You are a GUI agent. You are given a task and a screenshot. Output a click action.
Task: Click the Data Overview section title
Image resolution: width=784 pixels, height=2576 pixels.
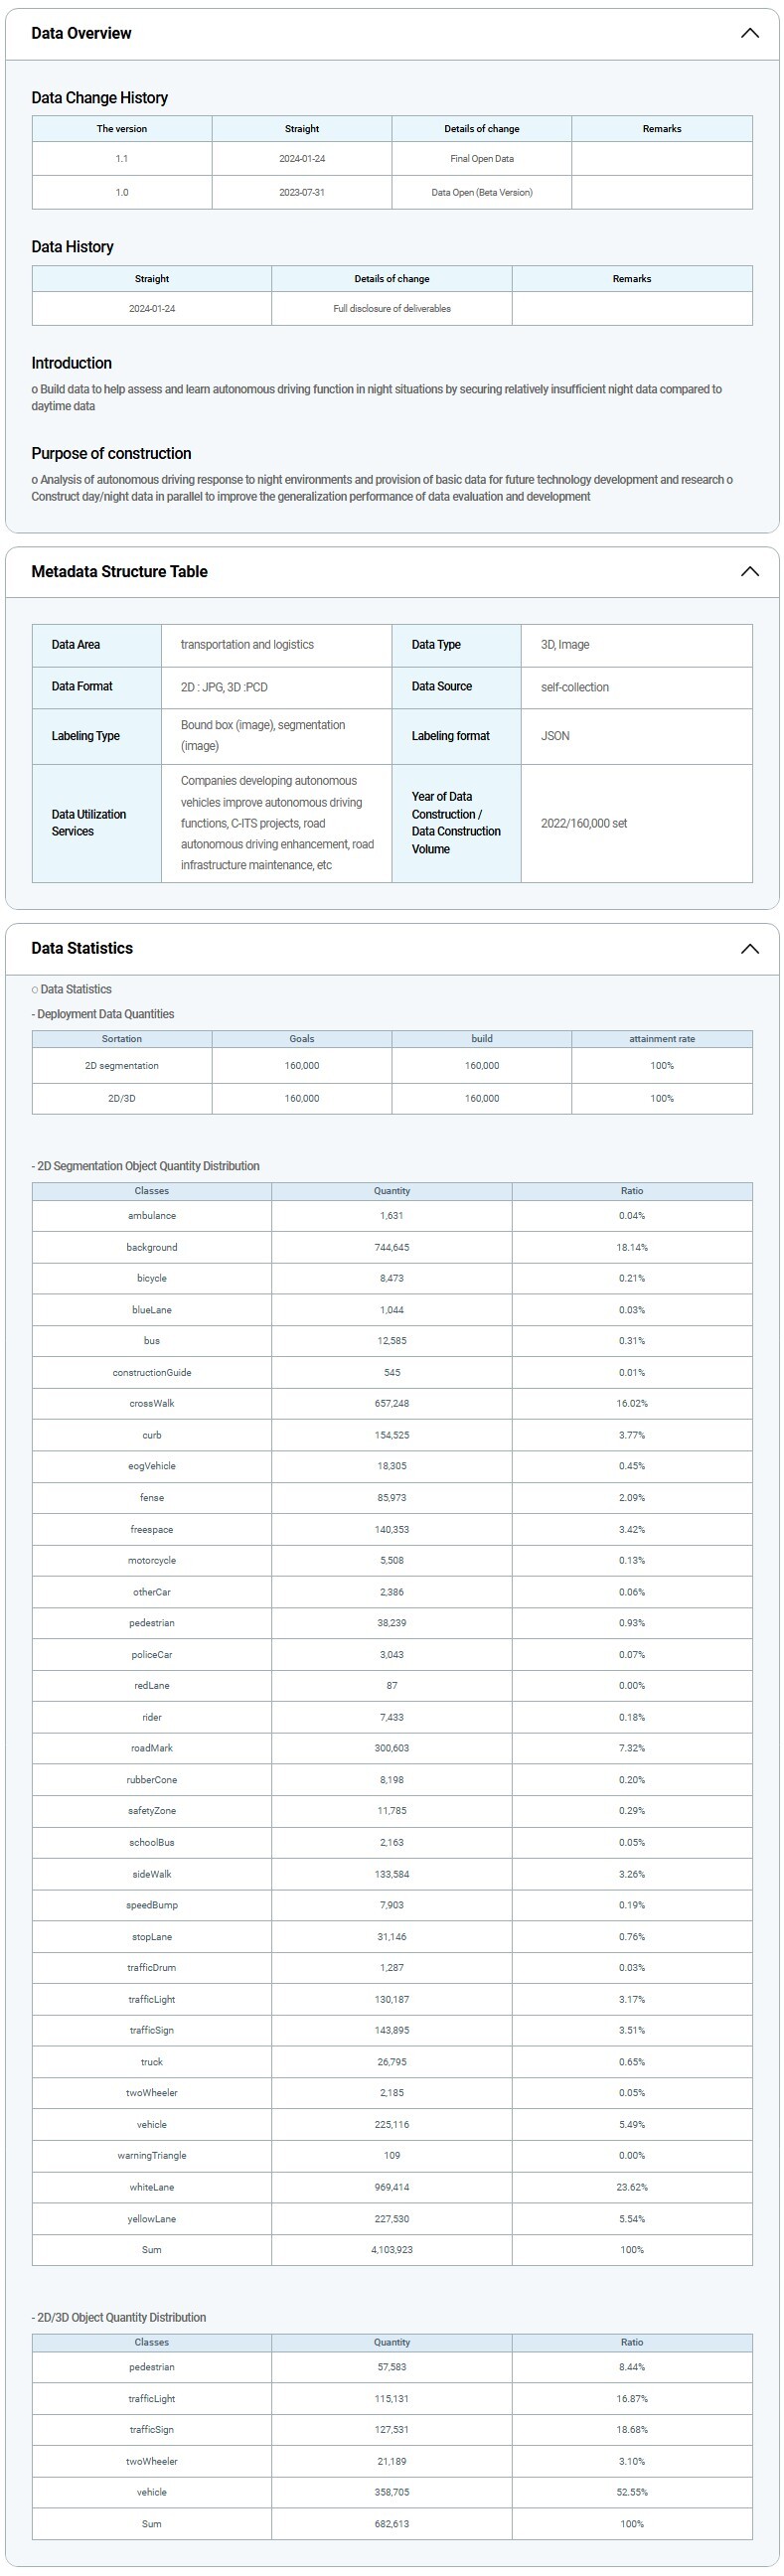pyautogui.click(x=81, y=33)
